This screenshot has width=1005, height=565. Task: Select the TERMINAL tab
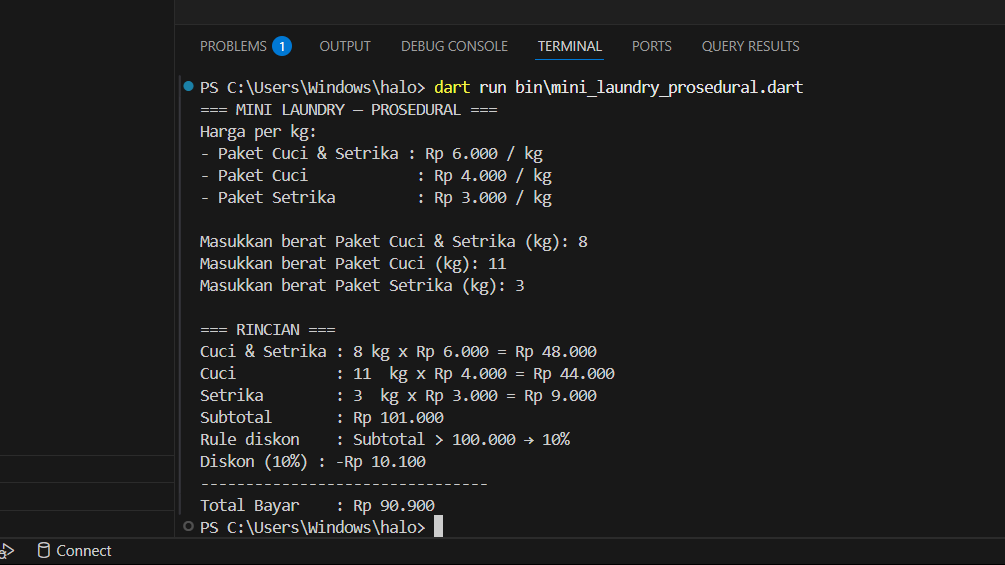coord(570,46)
